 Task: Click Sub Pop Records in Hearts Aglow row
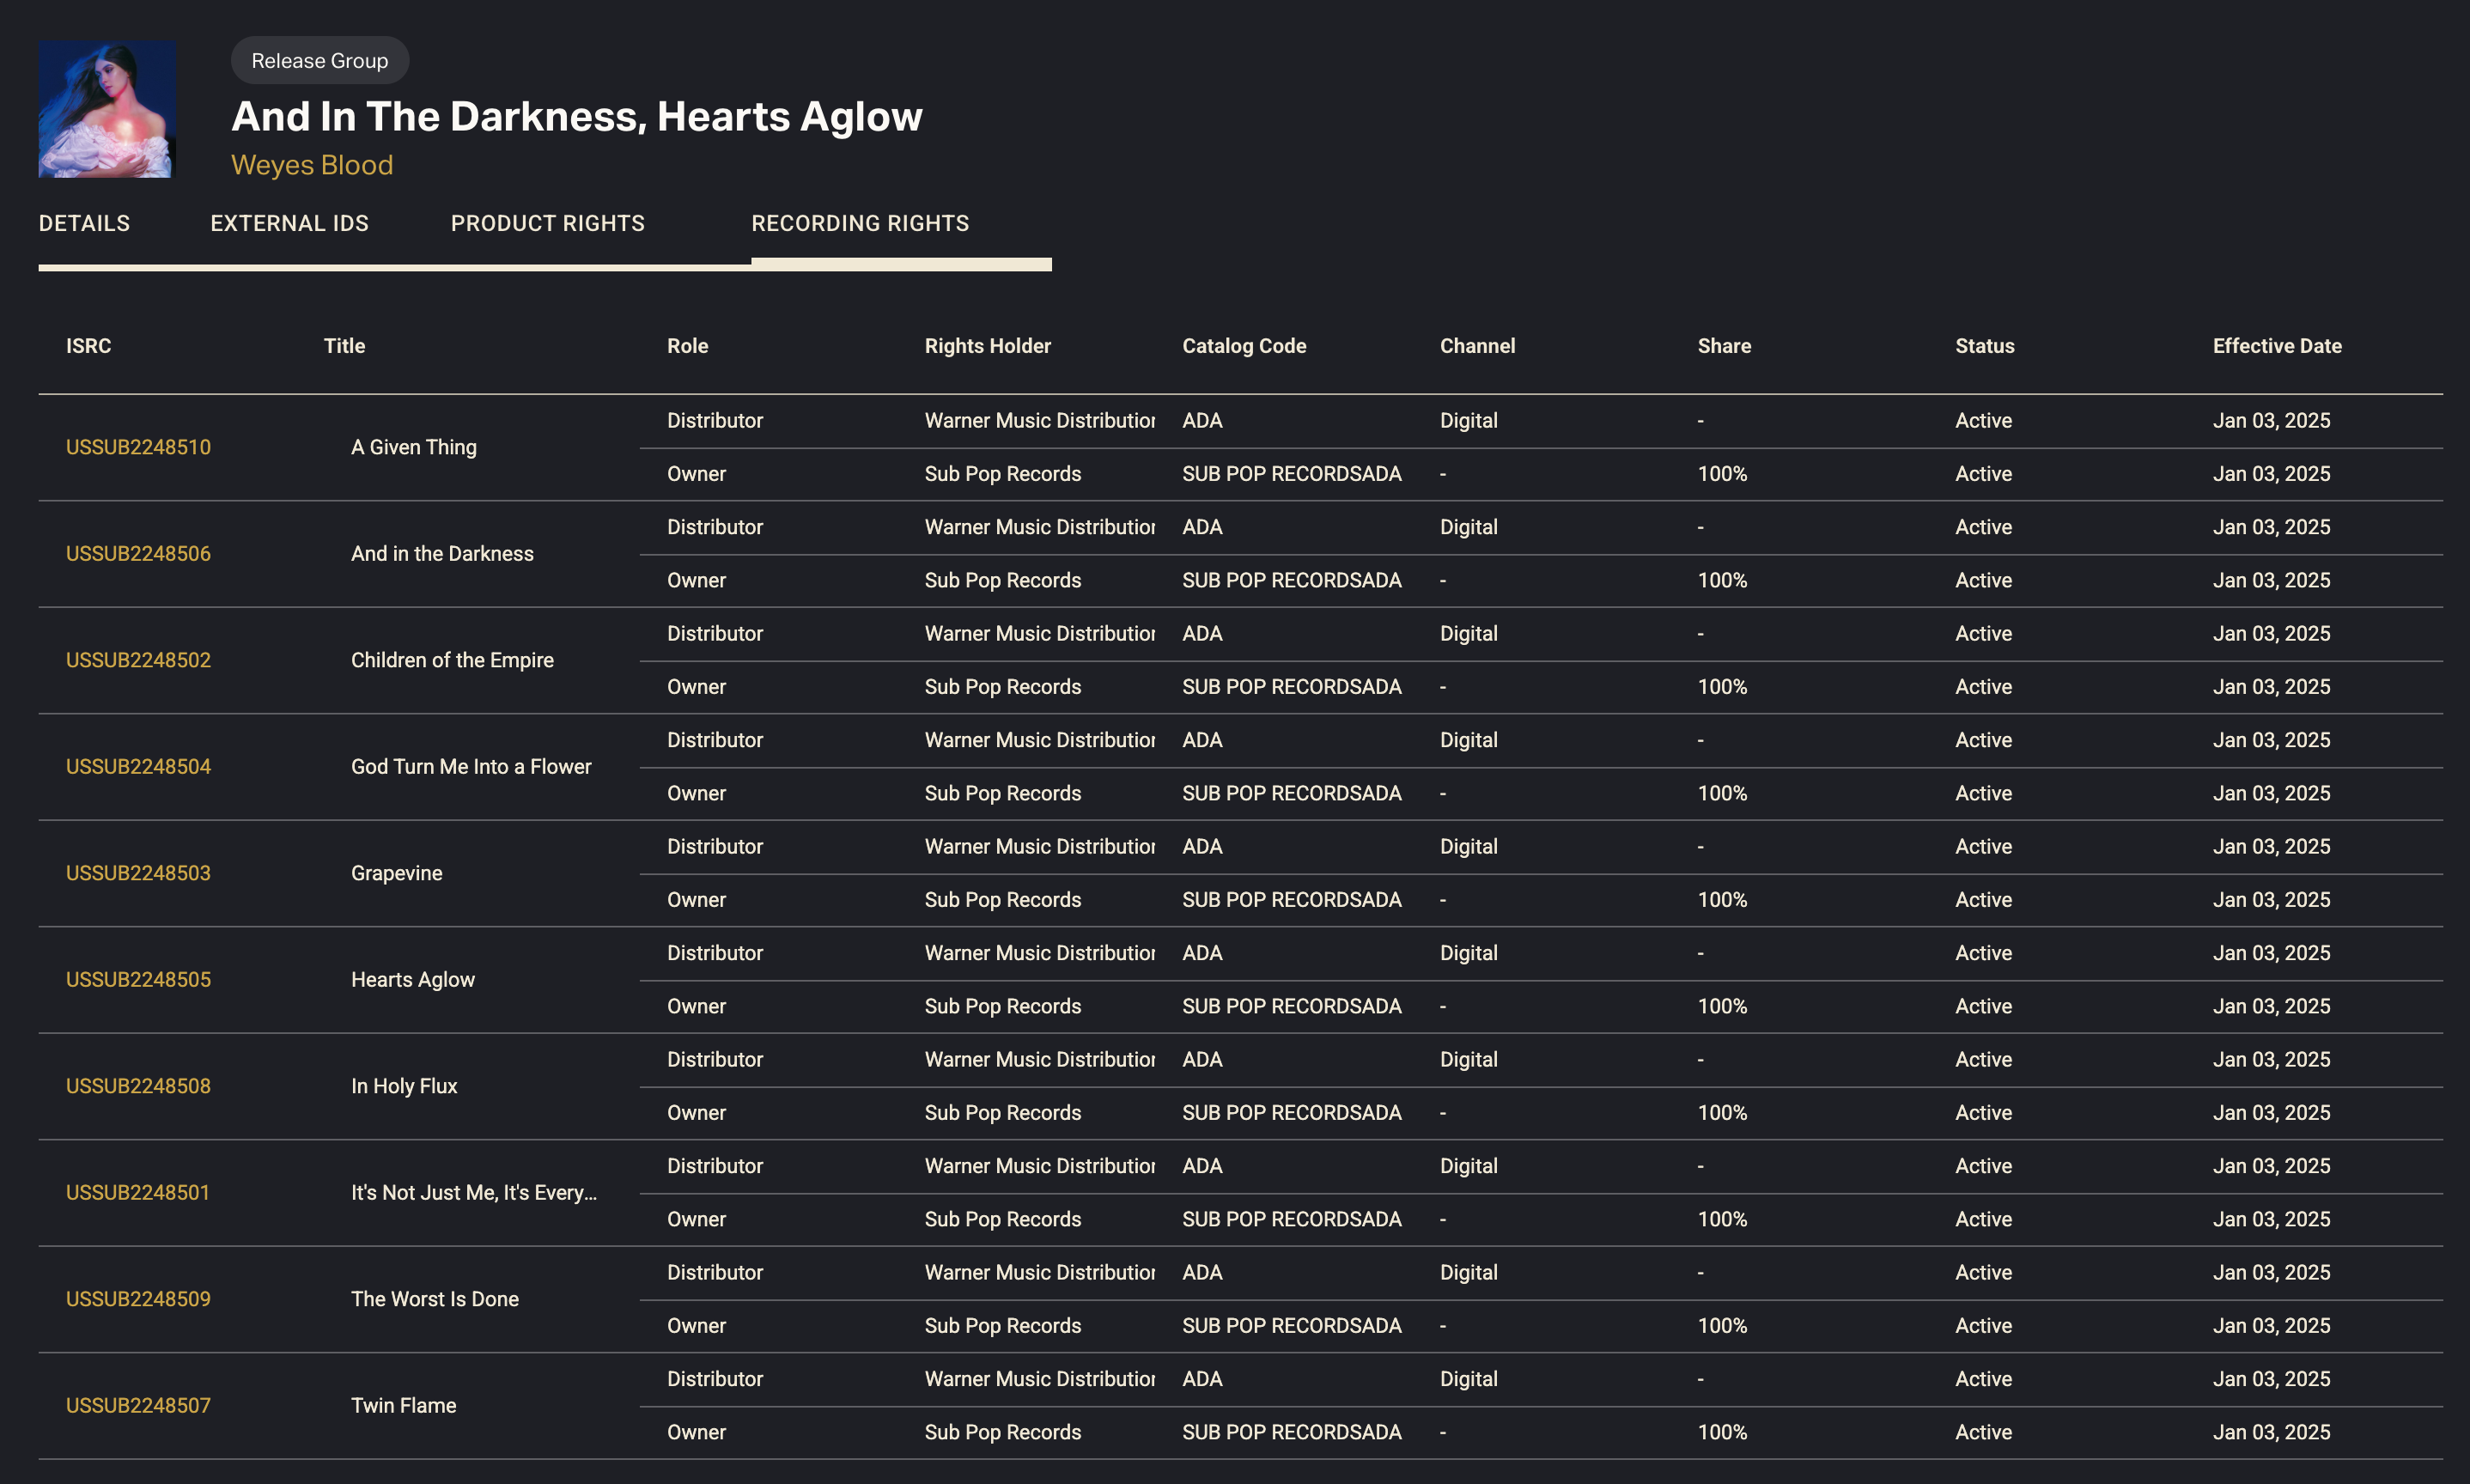coord(1003,1006)
